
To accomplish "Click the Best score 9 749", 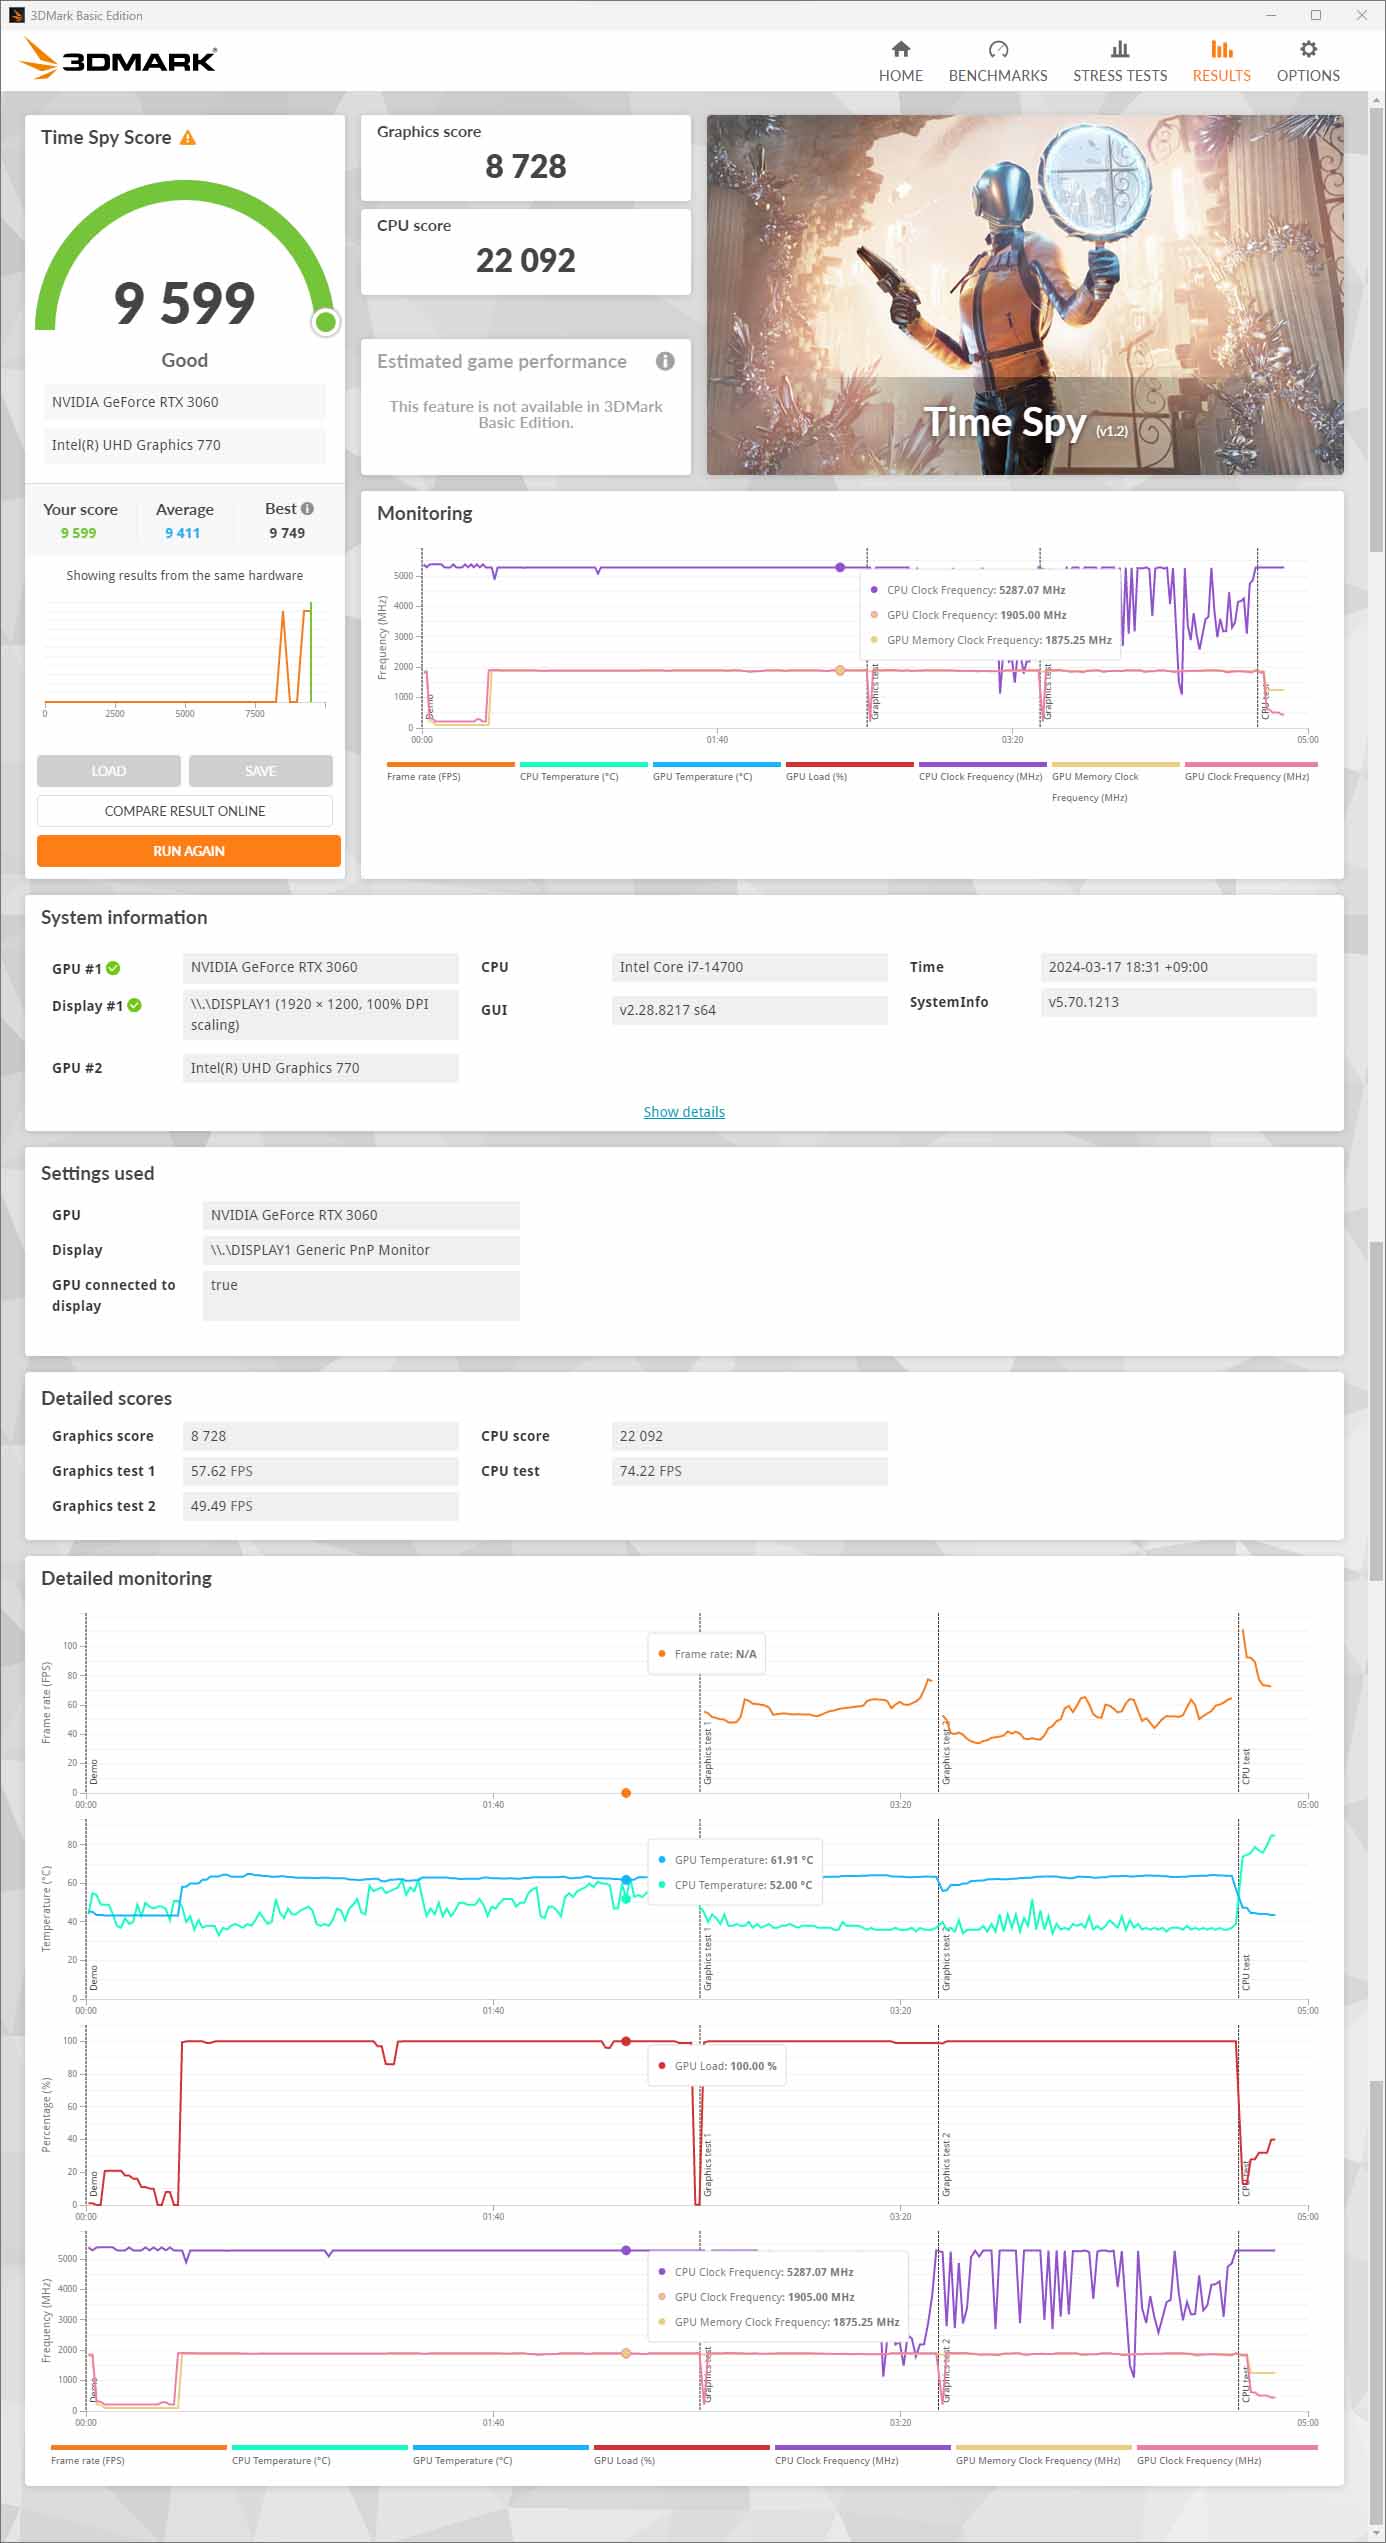I will [x=287, y=533].
